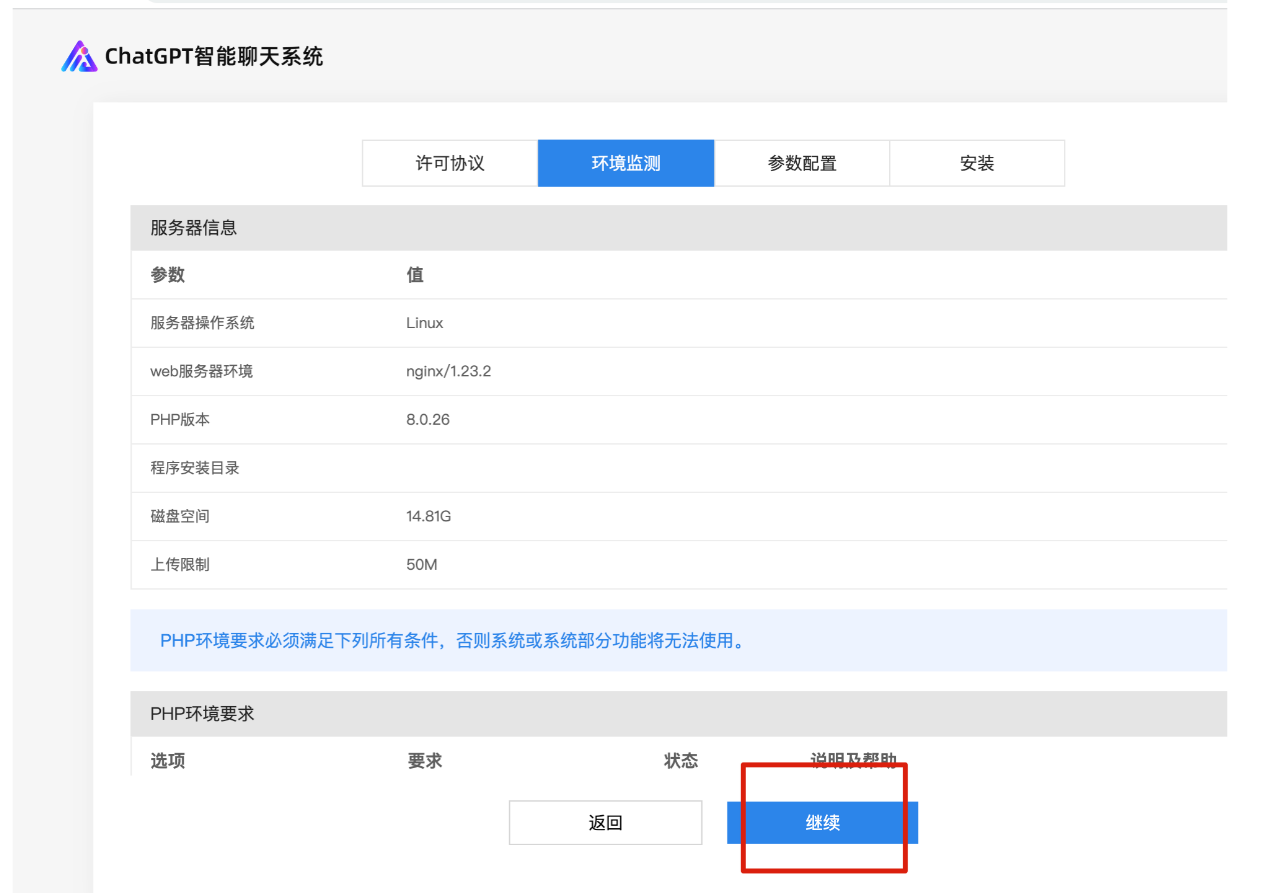Click the ChatGPT system logo icon
This screenshot has width=1276, height=893.
pos(79,56)
